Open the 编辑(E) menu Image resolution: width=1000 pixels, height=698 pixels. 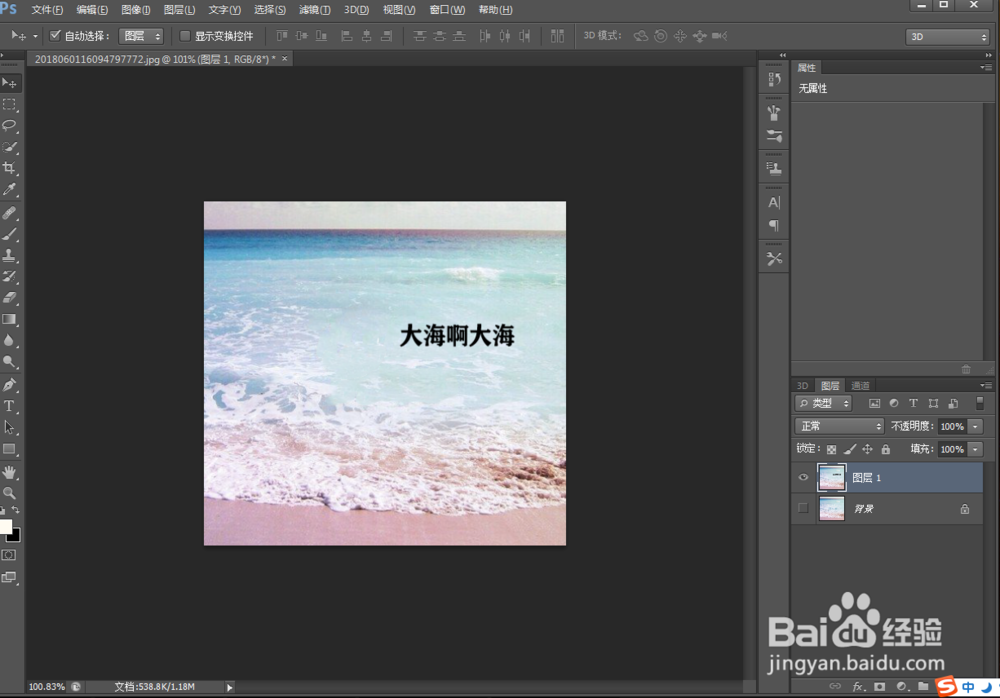coord(92,10)
